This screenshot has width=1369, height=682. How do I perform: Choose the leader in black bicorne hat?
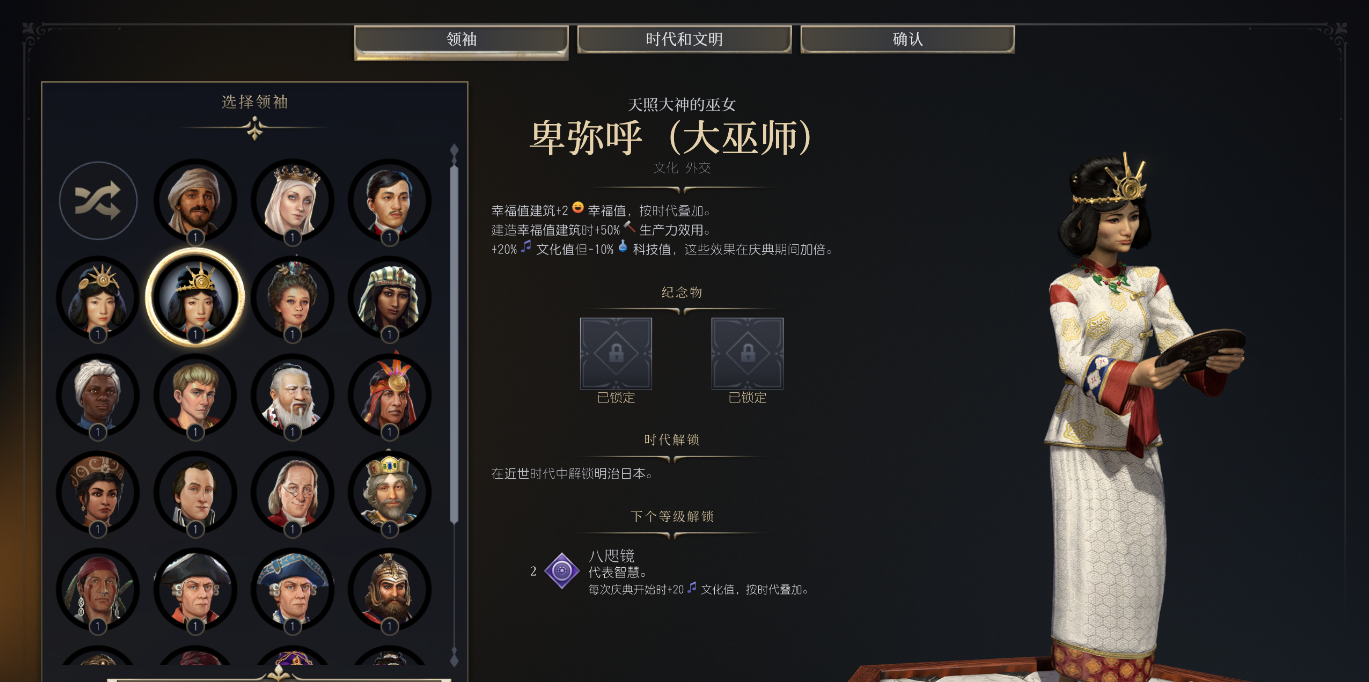pyautogui.click(x=195, y=589)
